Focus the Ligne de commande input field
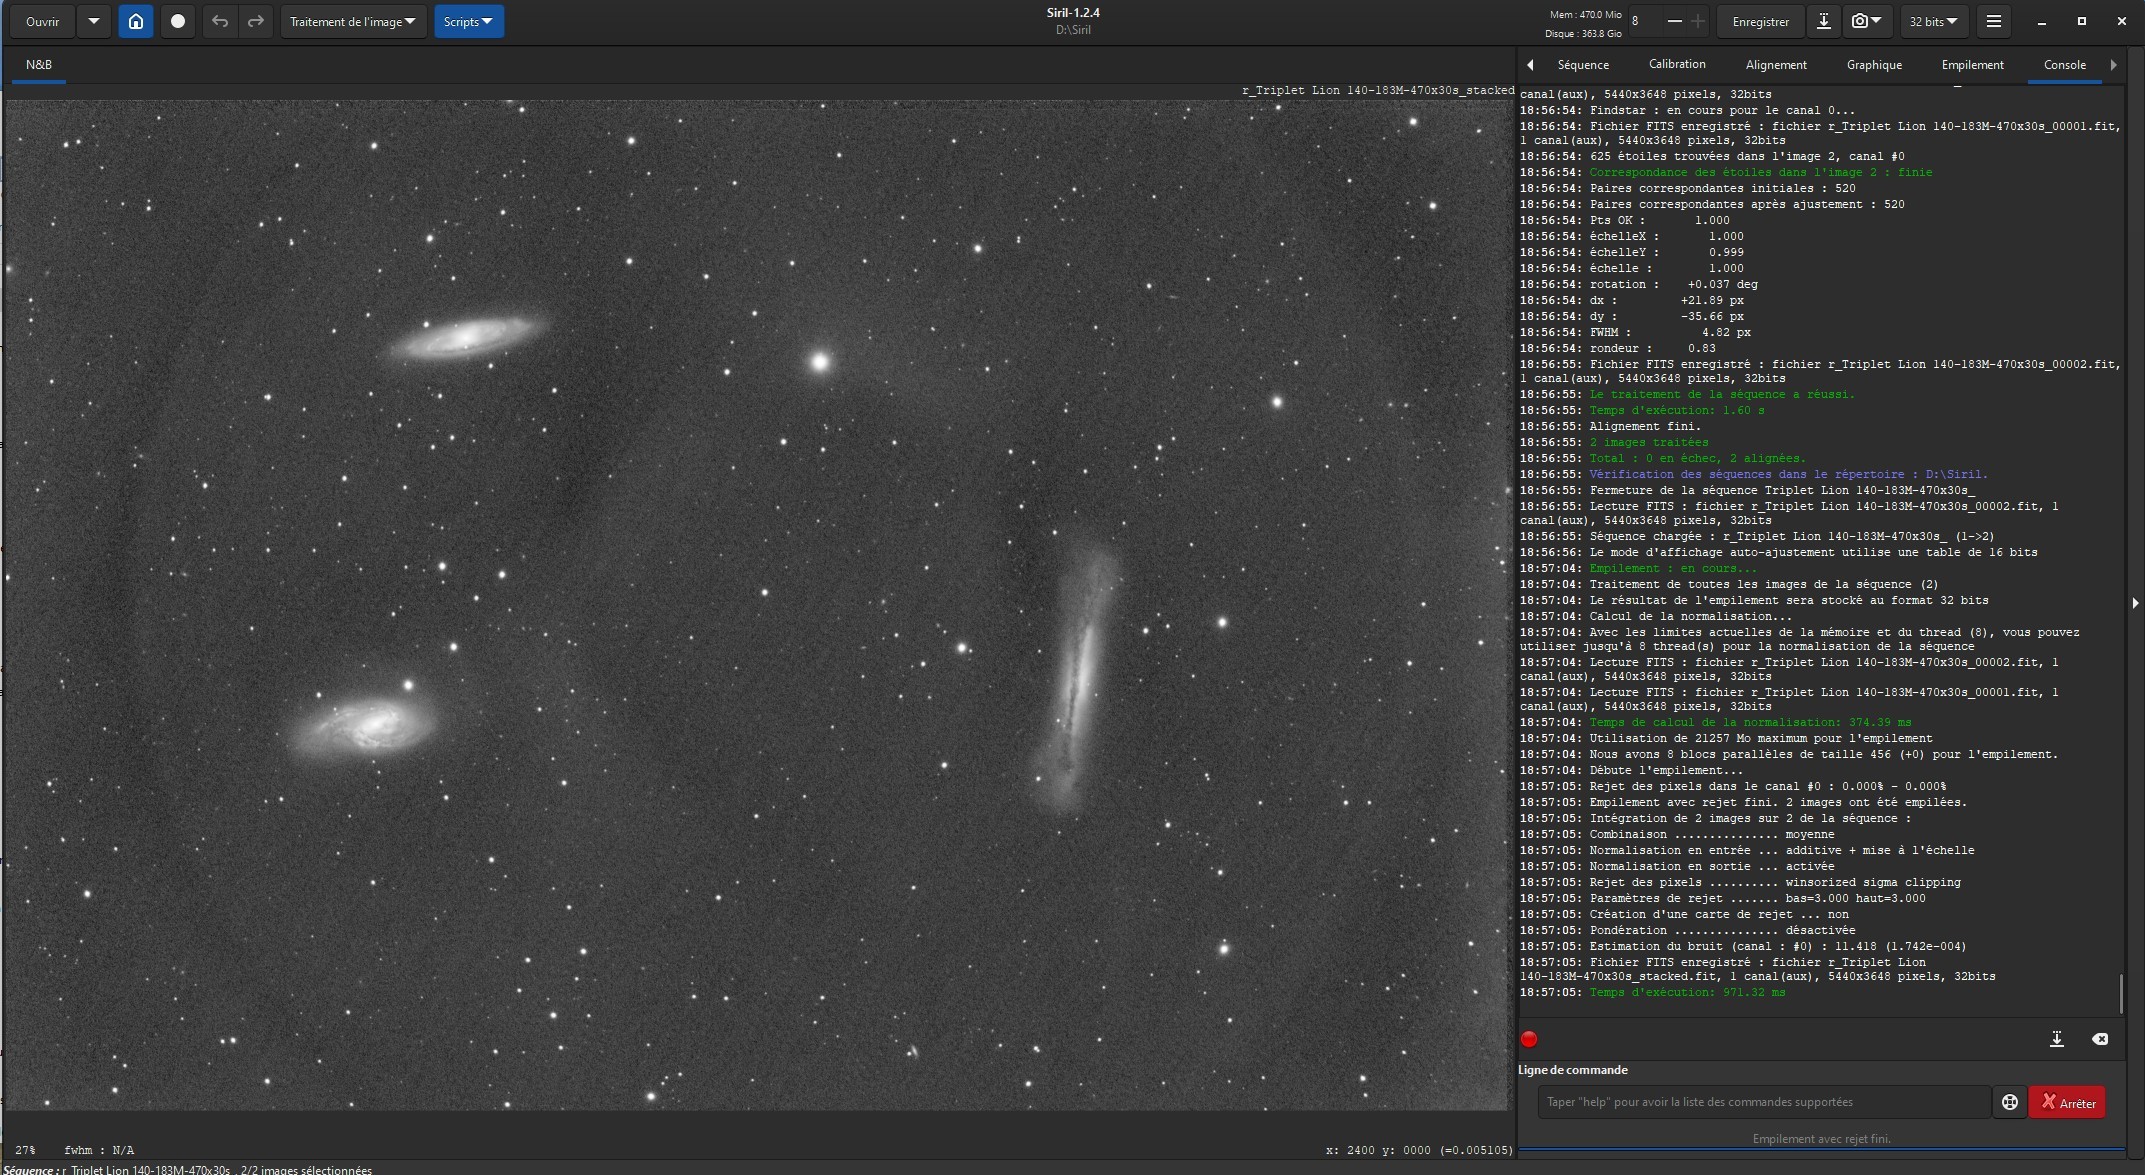The width and height of the screenshot is (2145, 1175). [x=1763, y=1102]
